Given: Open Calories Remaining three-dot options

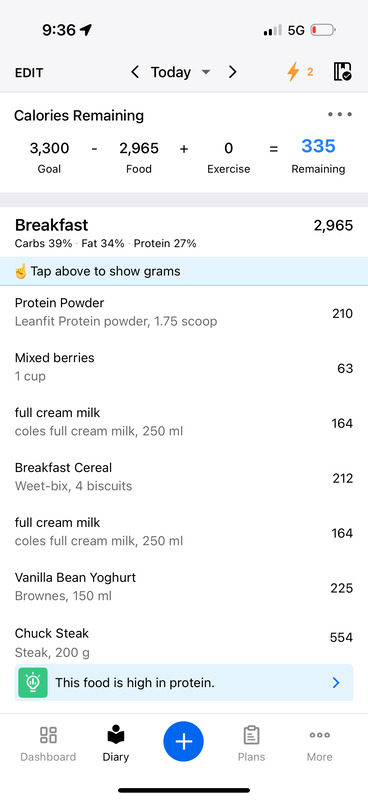Looking at the screenshot, I should coord(340,114).
